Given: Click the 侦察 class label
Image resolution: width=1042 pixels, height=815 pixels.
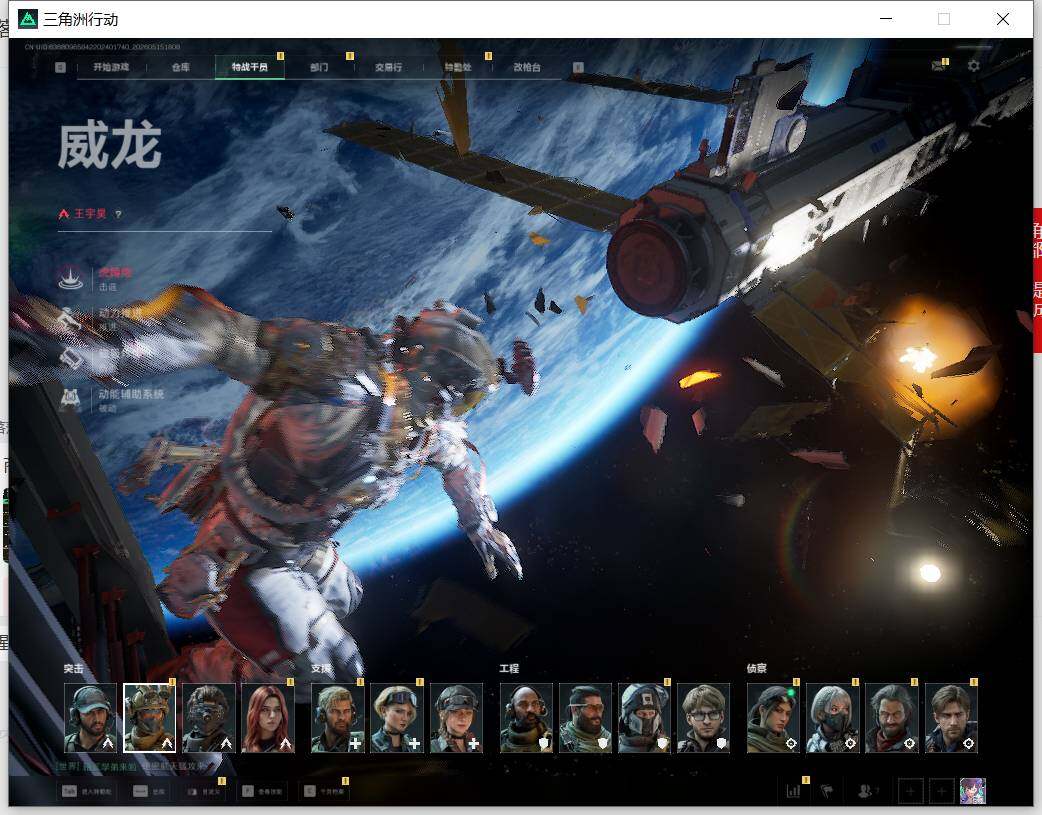Looking at the screenshot, I should click(756, 669).
